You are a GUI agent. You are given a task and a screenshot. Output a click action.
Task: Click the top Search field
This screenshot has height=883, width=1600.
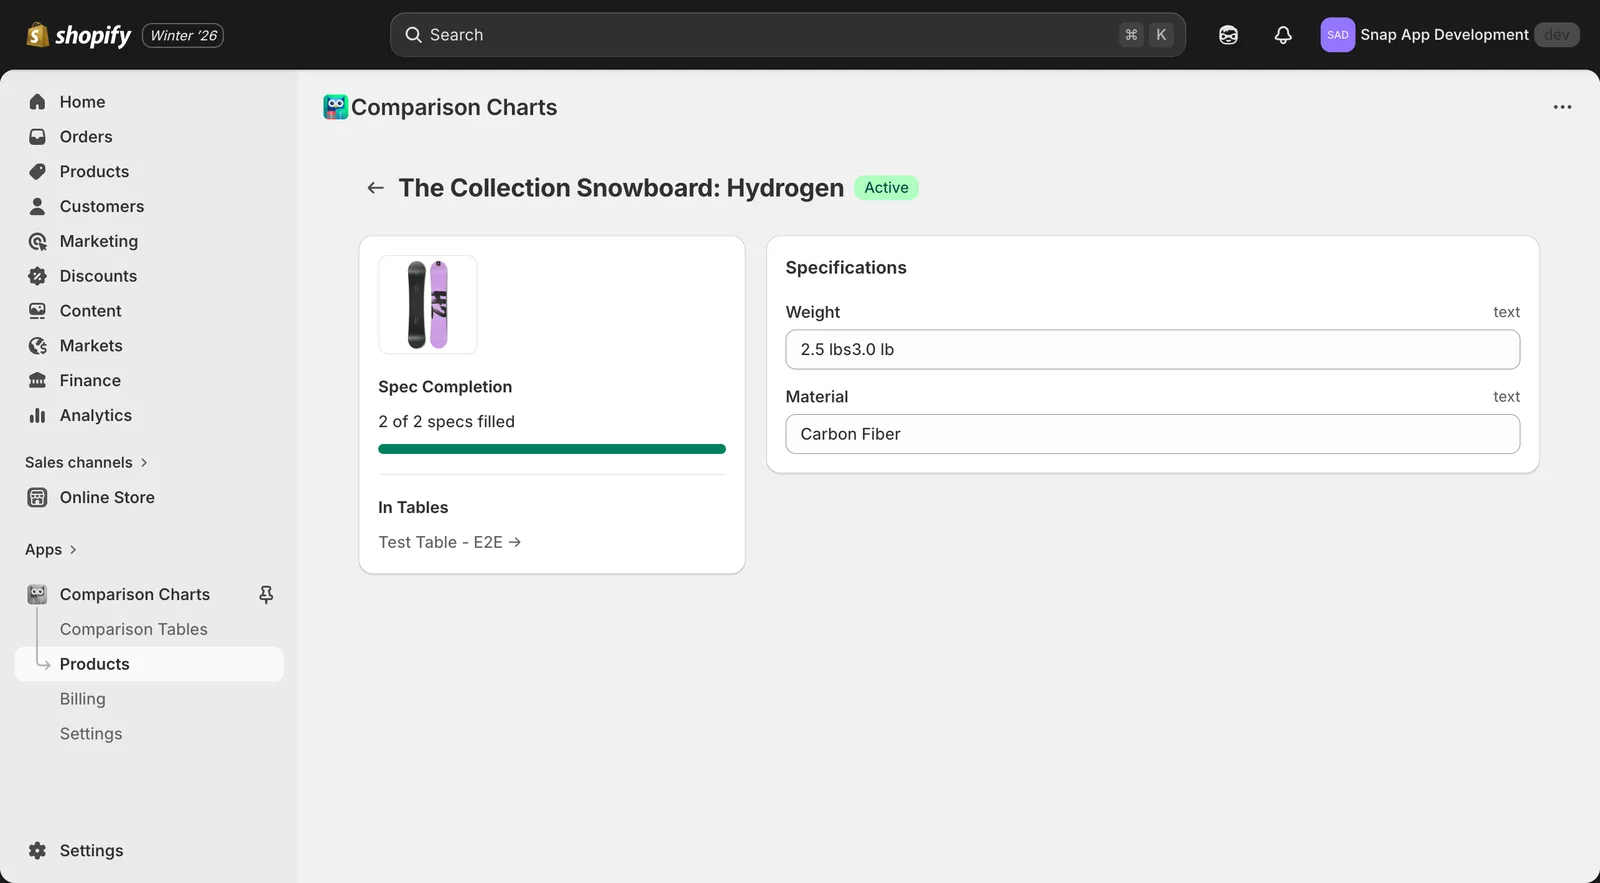pyautogui.click(x=788, y=35)
